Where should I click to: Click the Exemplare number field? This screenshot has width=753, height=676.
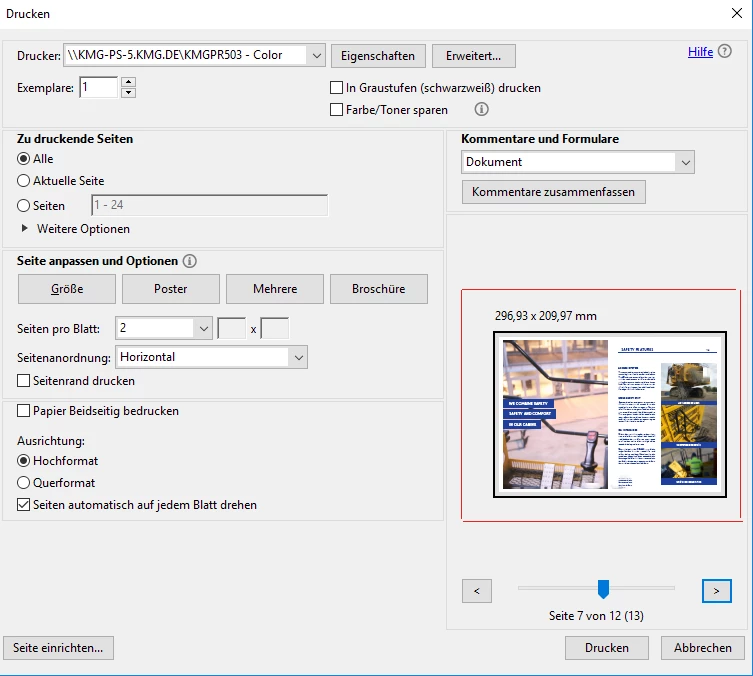click(x=98, y=87)
